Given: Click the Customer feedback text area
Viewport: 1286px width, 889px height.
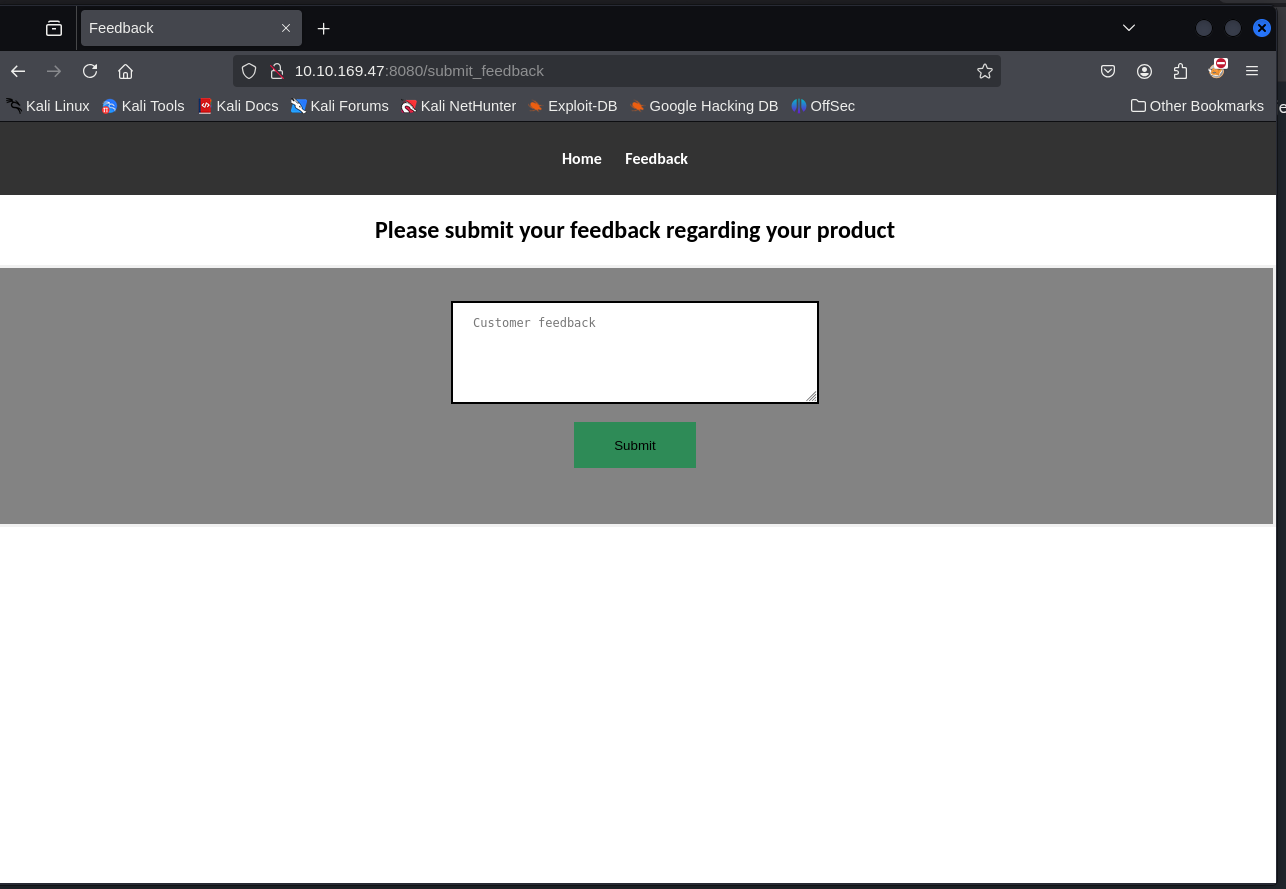Looking at the screenshot, I should [634, 352].
